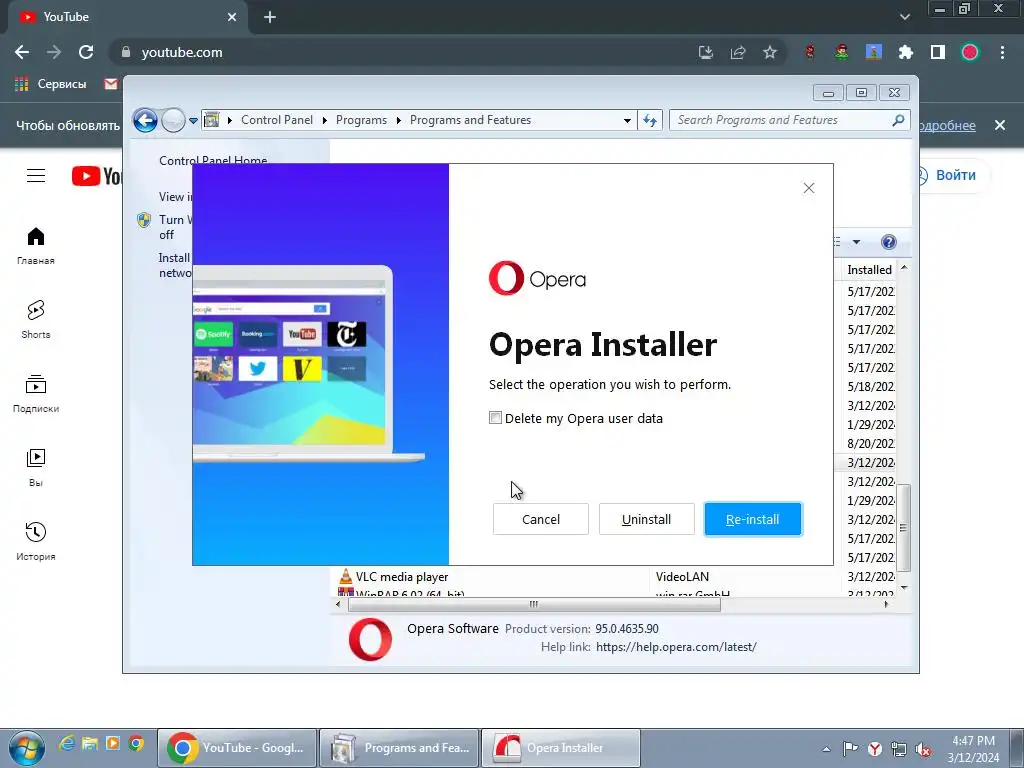Image resolution: width=1024 pixels, height=768 pixels.
Task: Open YouTube Вы section
Action: click(x=36, y=468)
